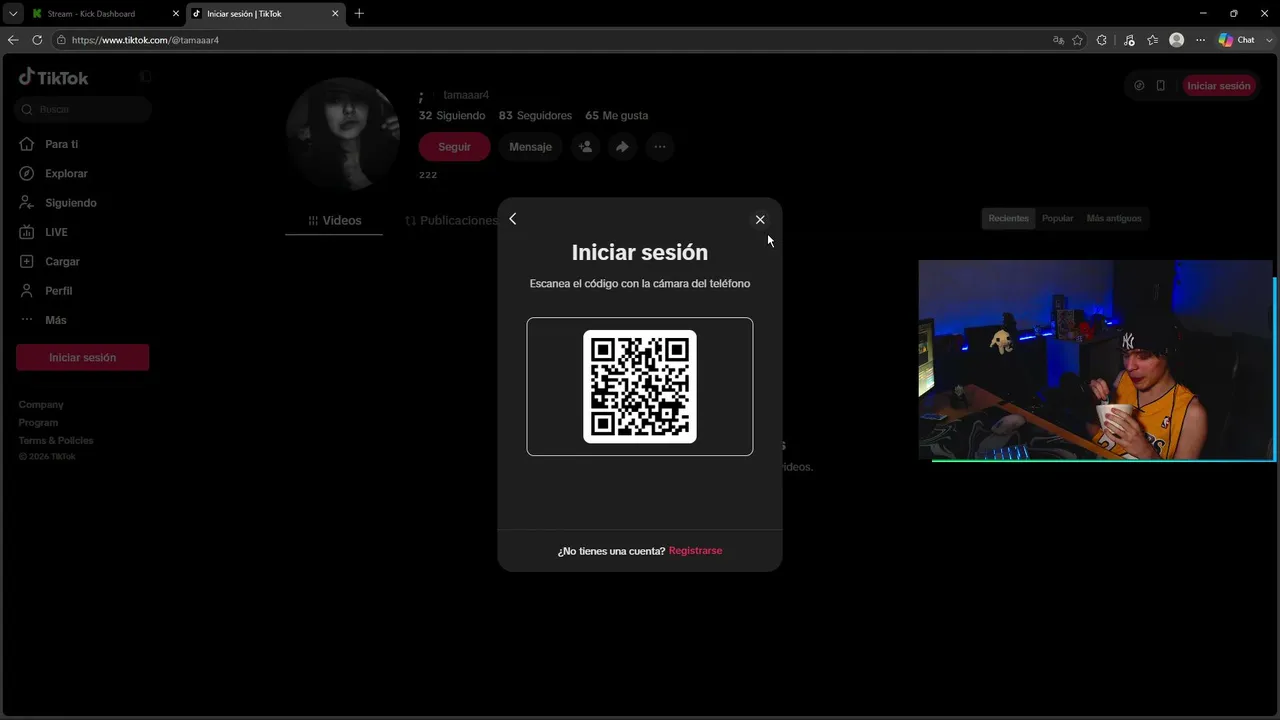Go back to the previous page

[13, 40]
